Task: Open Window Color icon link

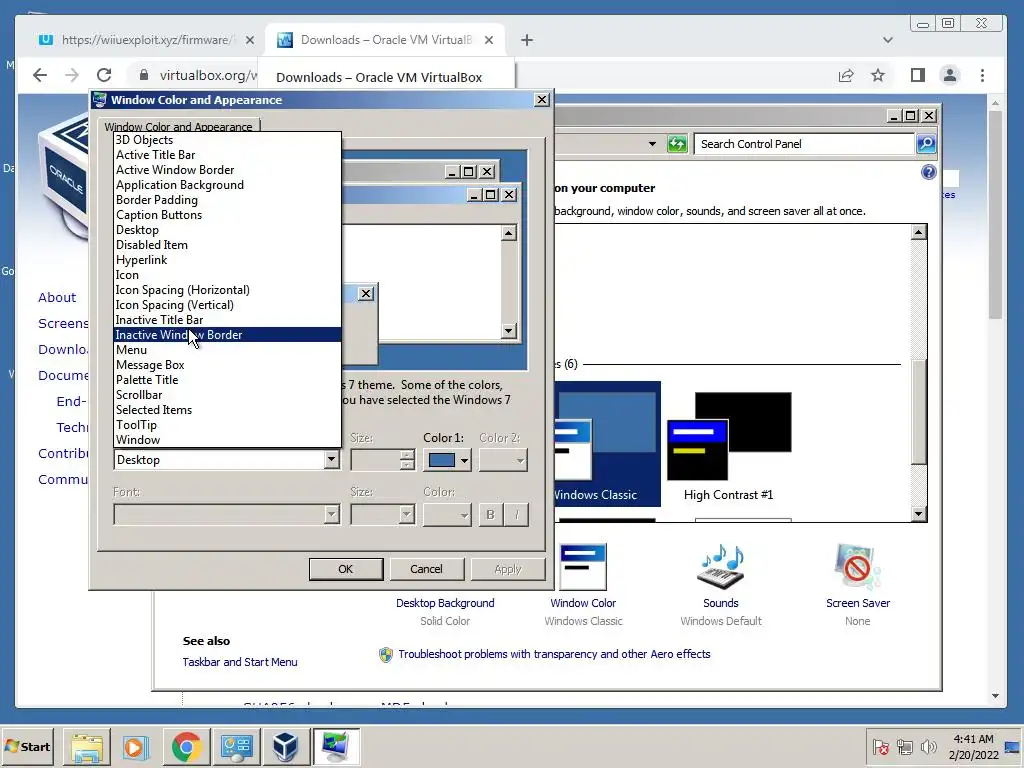Action: click(x=583, y=568)
